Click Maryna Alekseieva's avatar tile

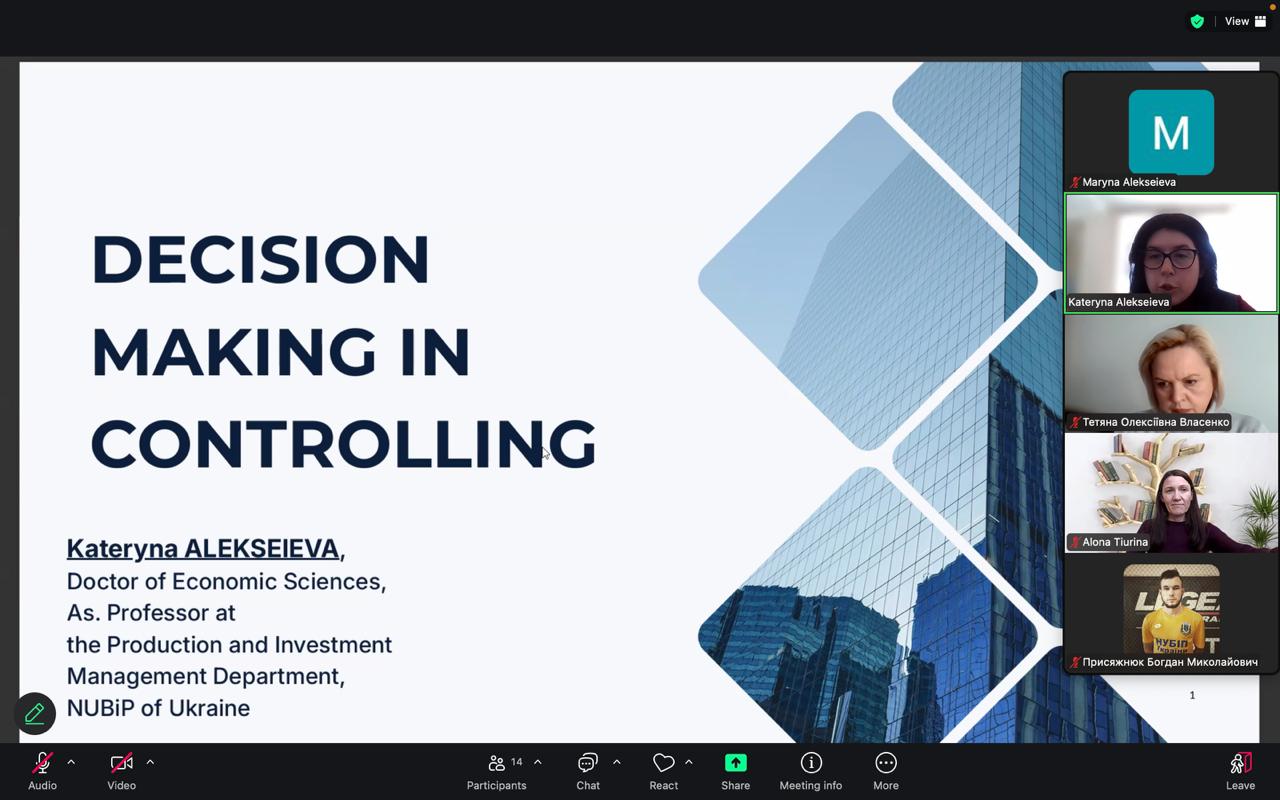click(1171, 133)
